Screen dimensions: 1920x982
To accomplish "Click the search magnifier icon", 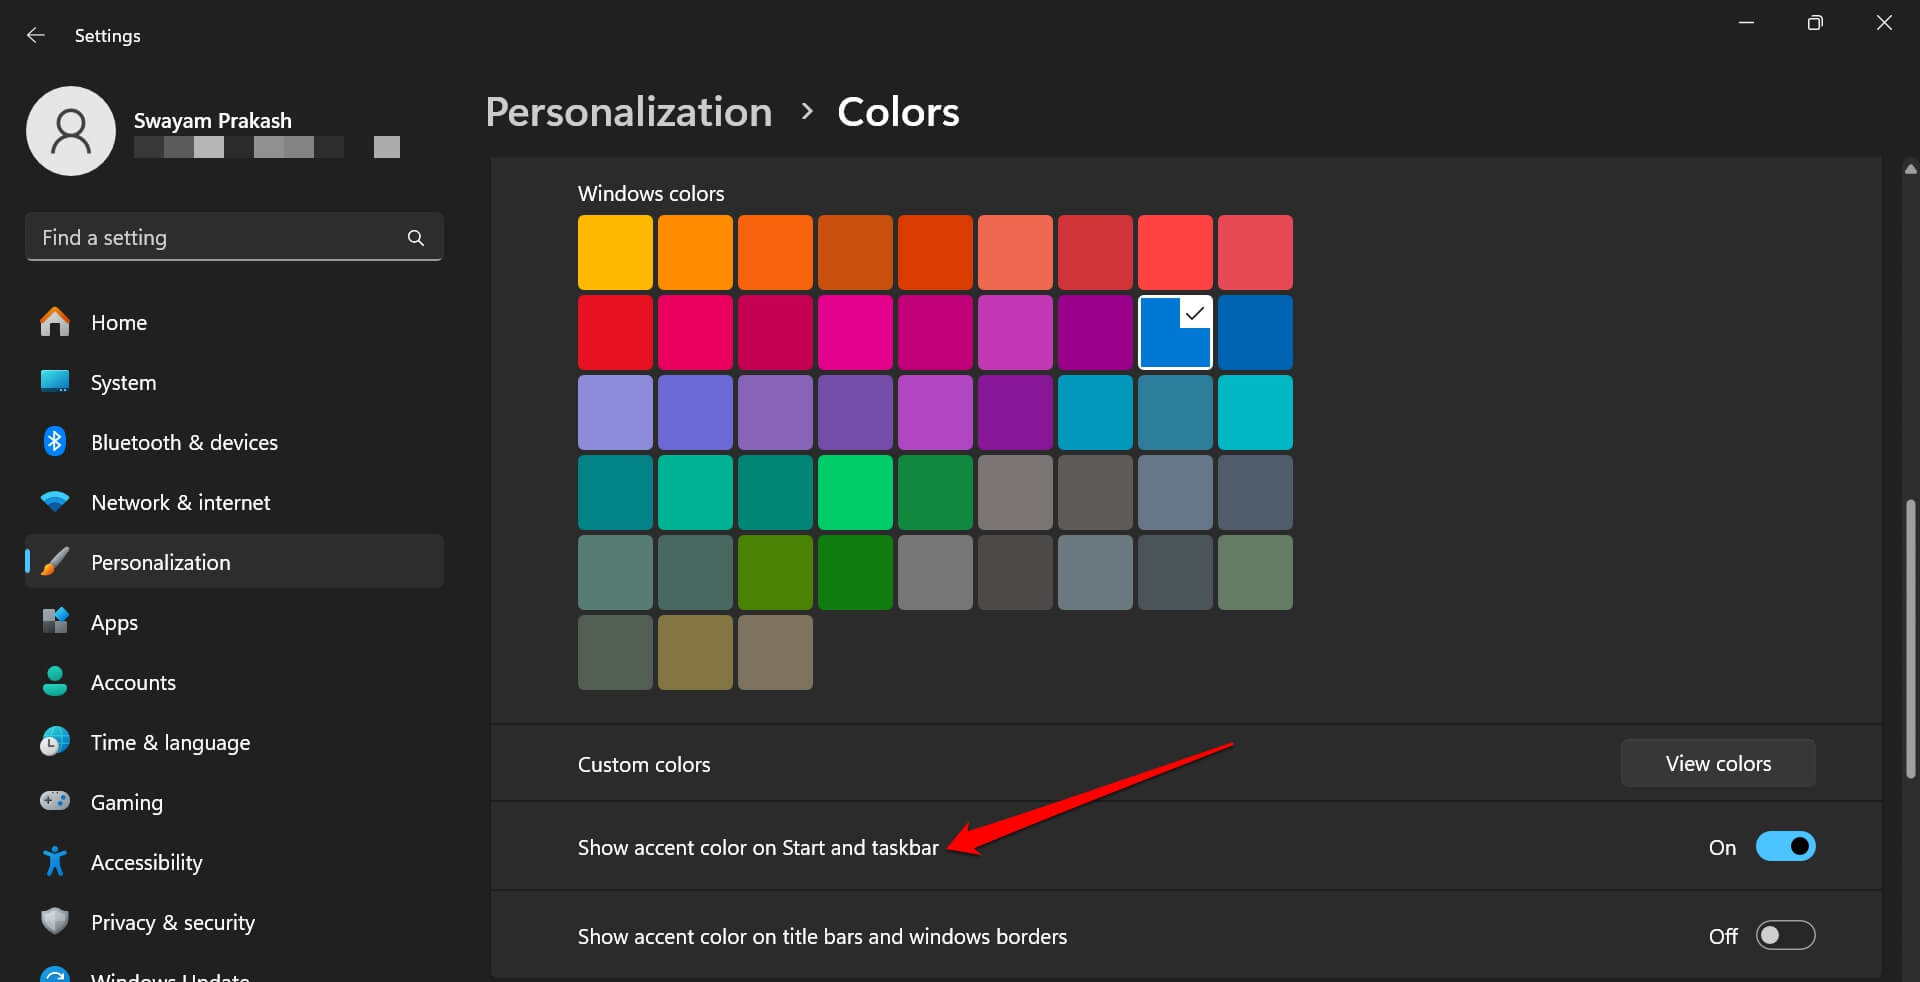I will point(416,238).
